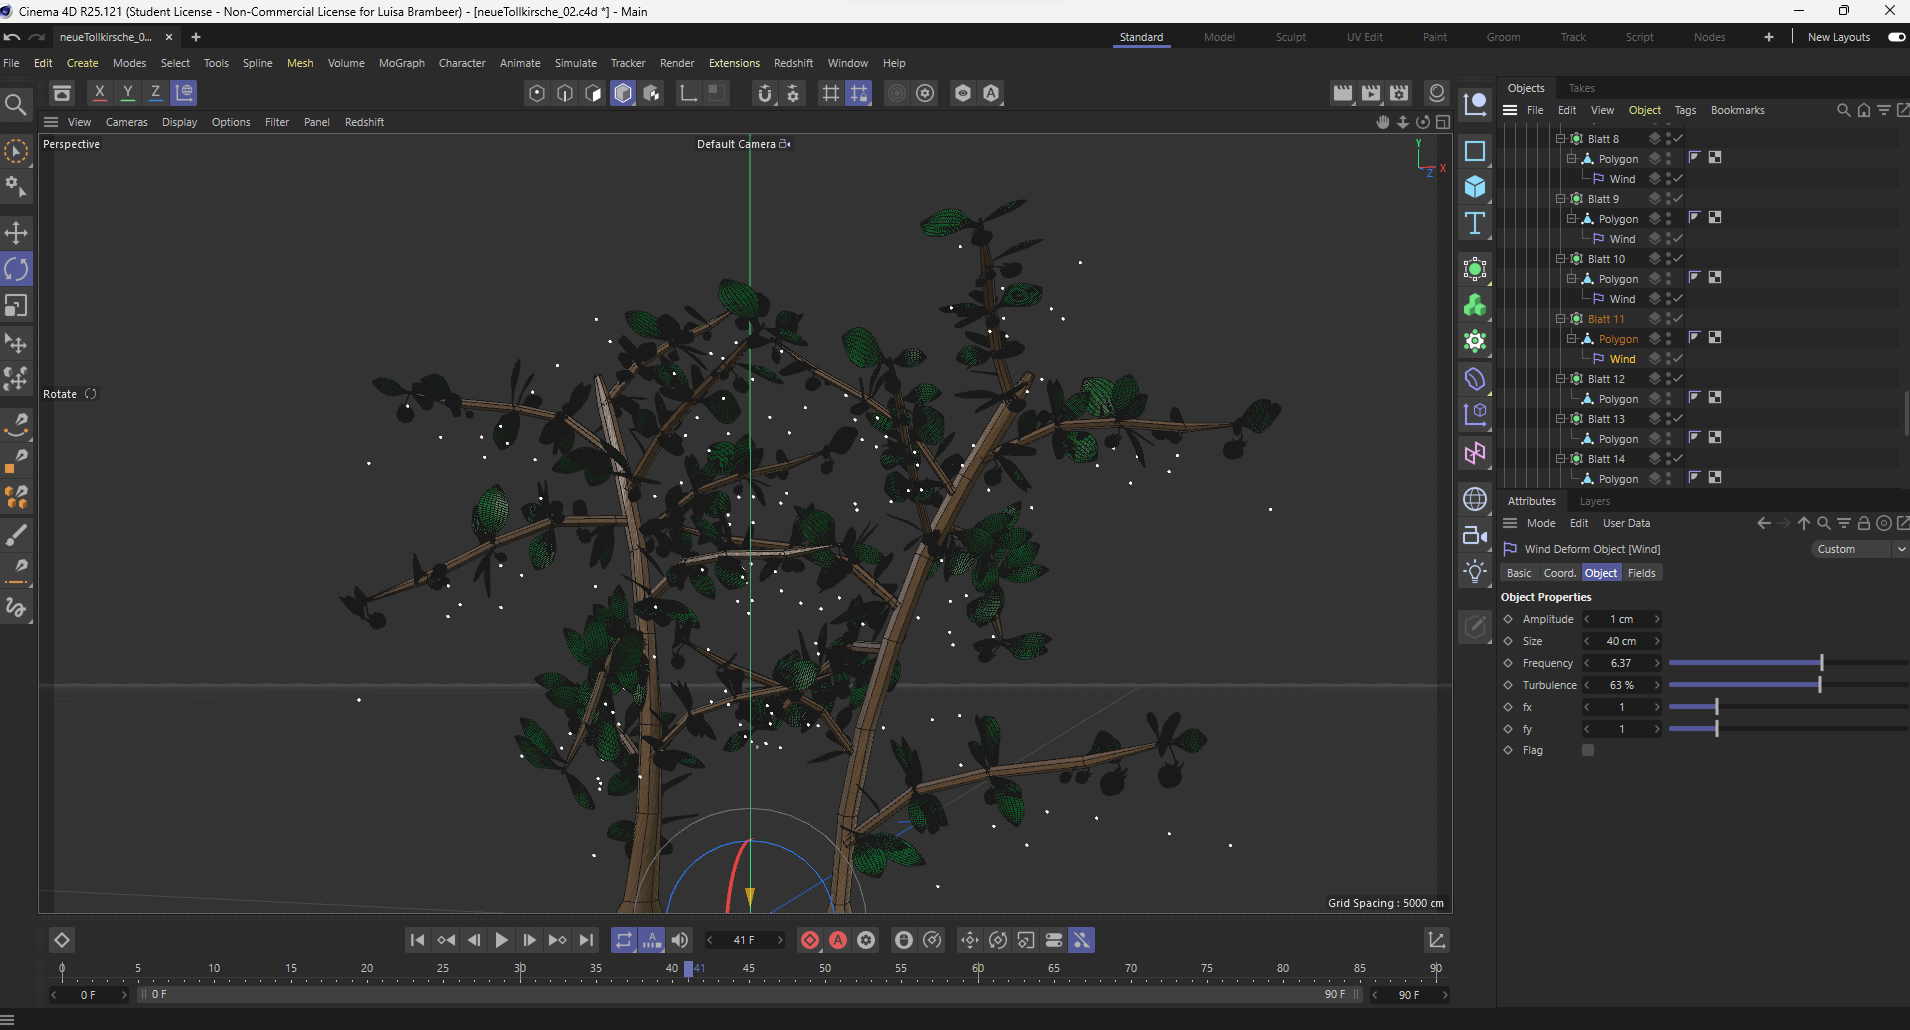Click the Render View clapperboard icon
This screenshot has height=1030, width=1910.
pyautogui.click(x=1343, y=93)
